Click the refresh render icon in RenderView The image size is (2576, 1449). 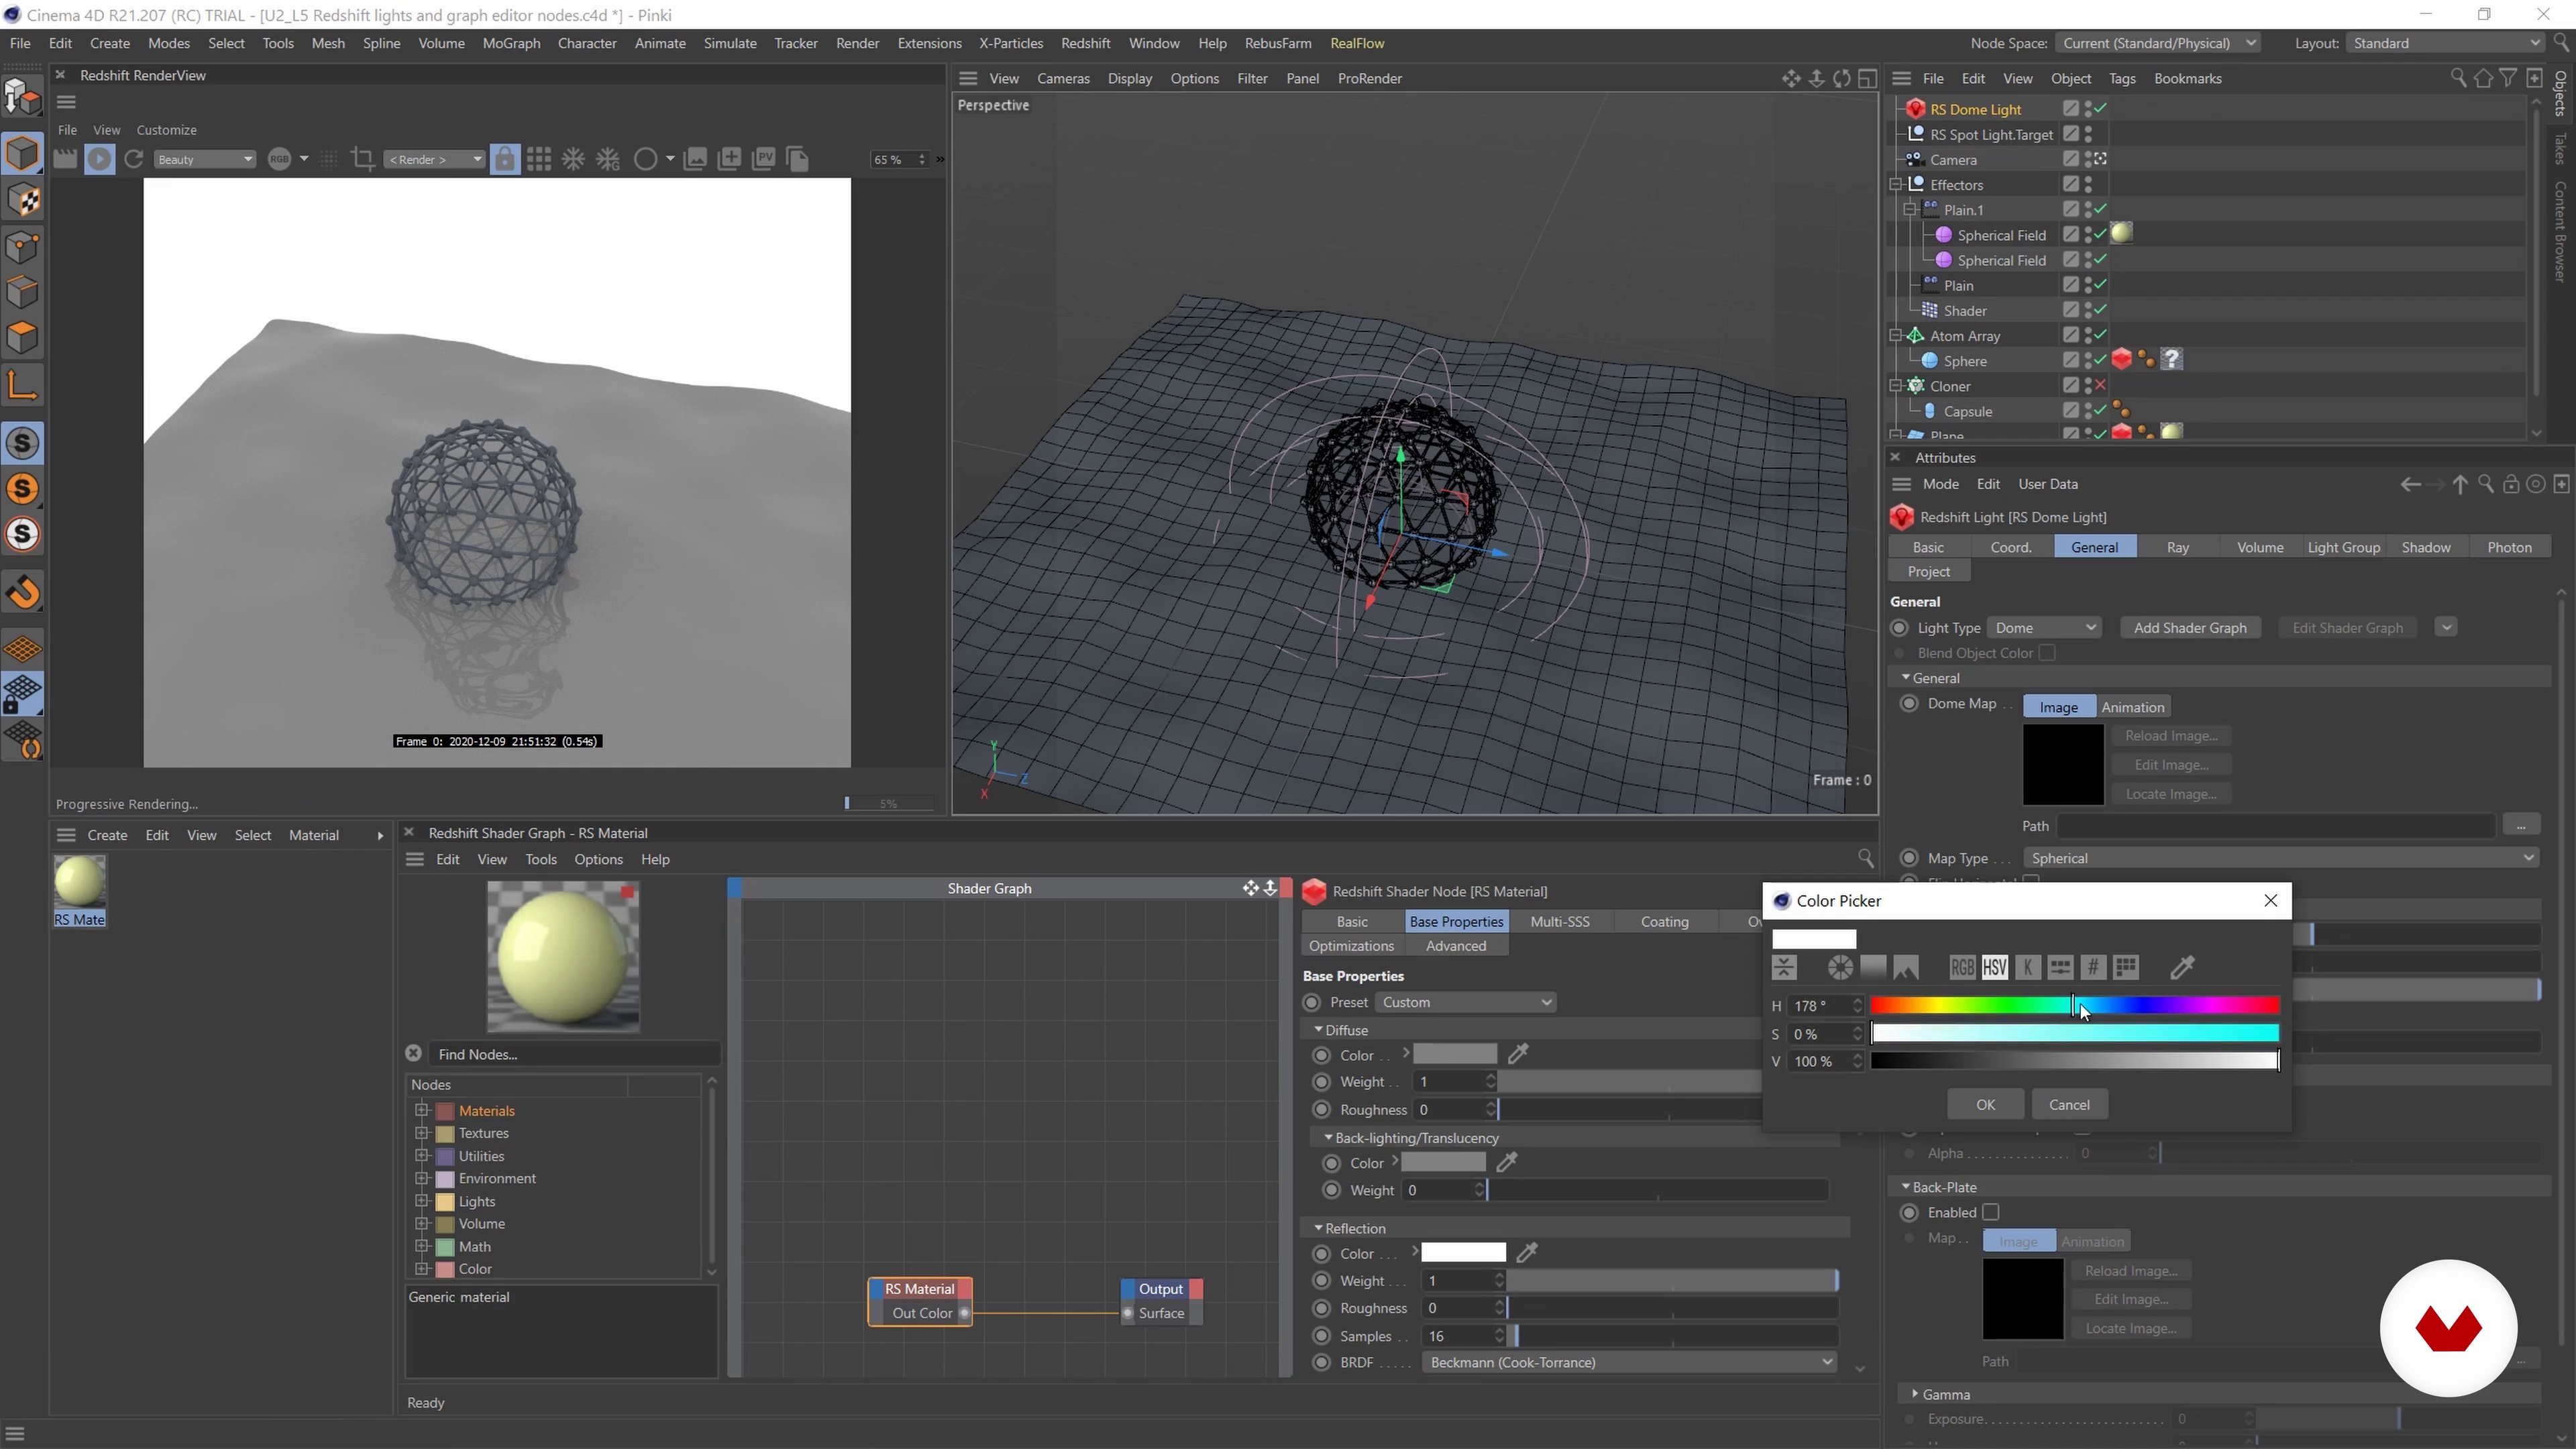click(x=134, y=159)
